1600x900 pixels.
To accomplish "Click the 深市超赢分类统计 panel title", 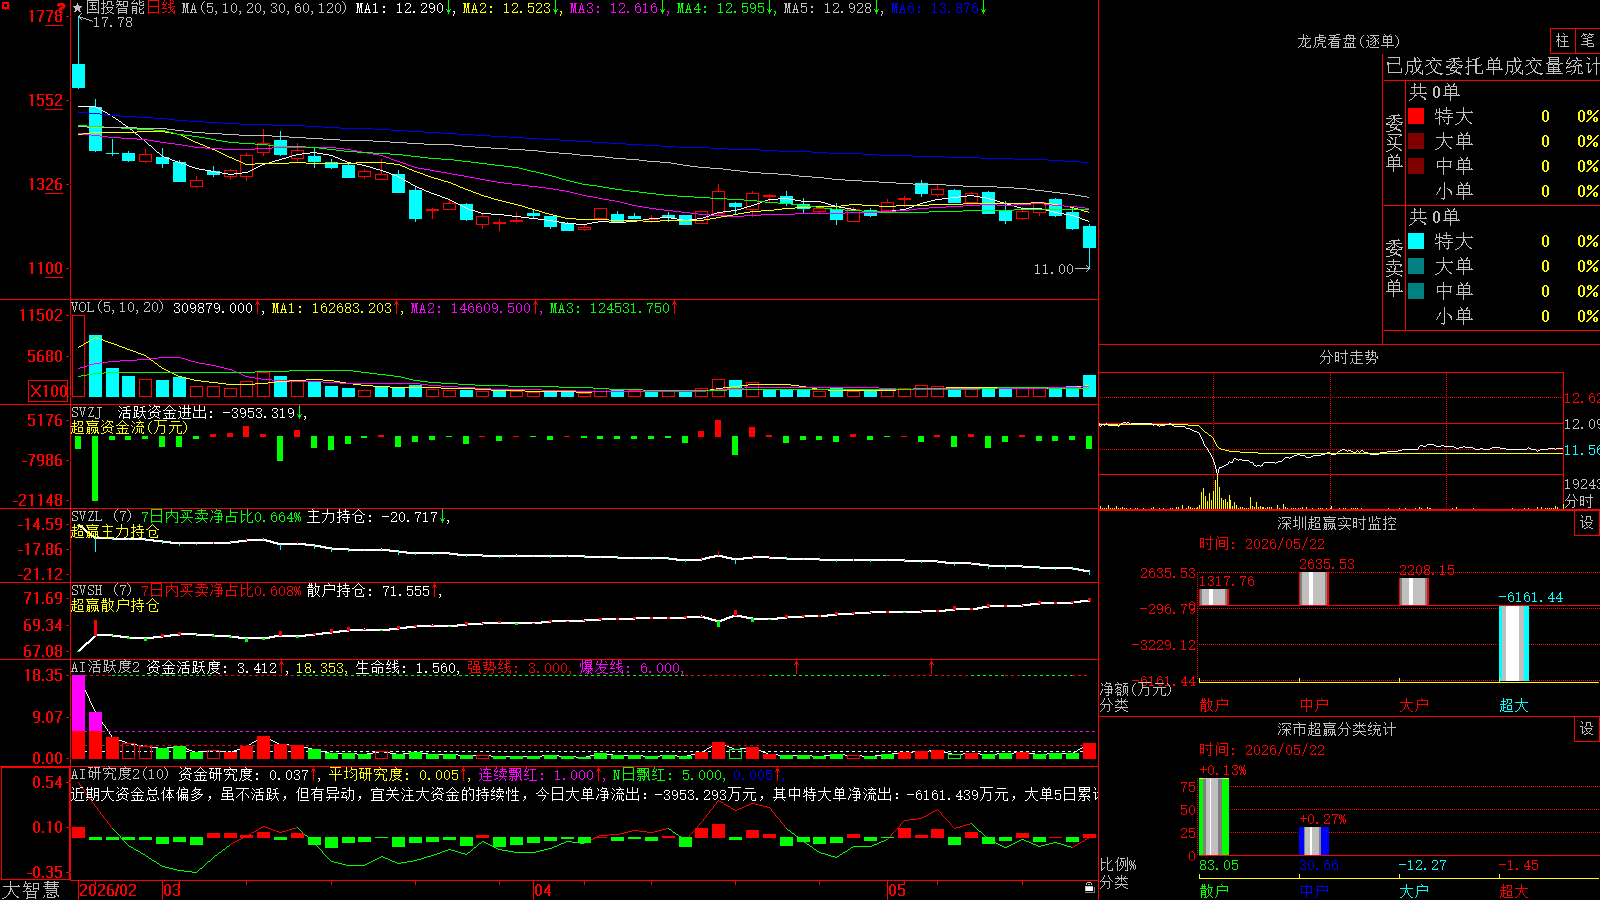I will [1337, 729].
